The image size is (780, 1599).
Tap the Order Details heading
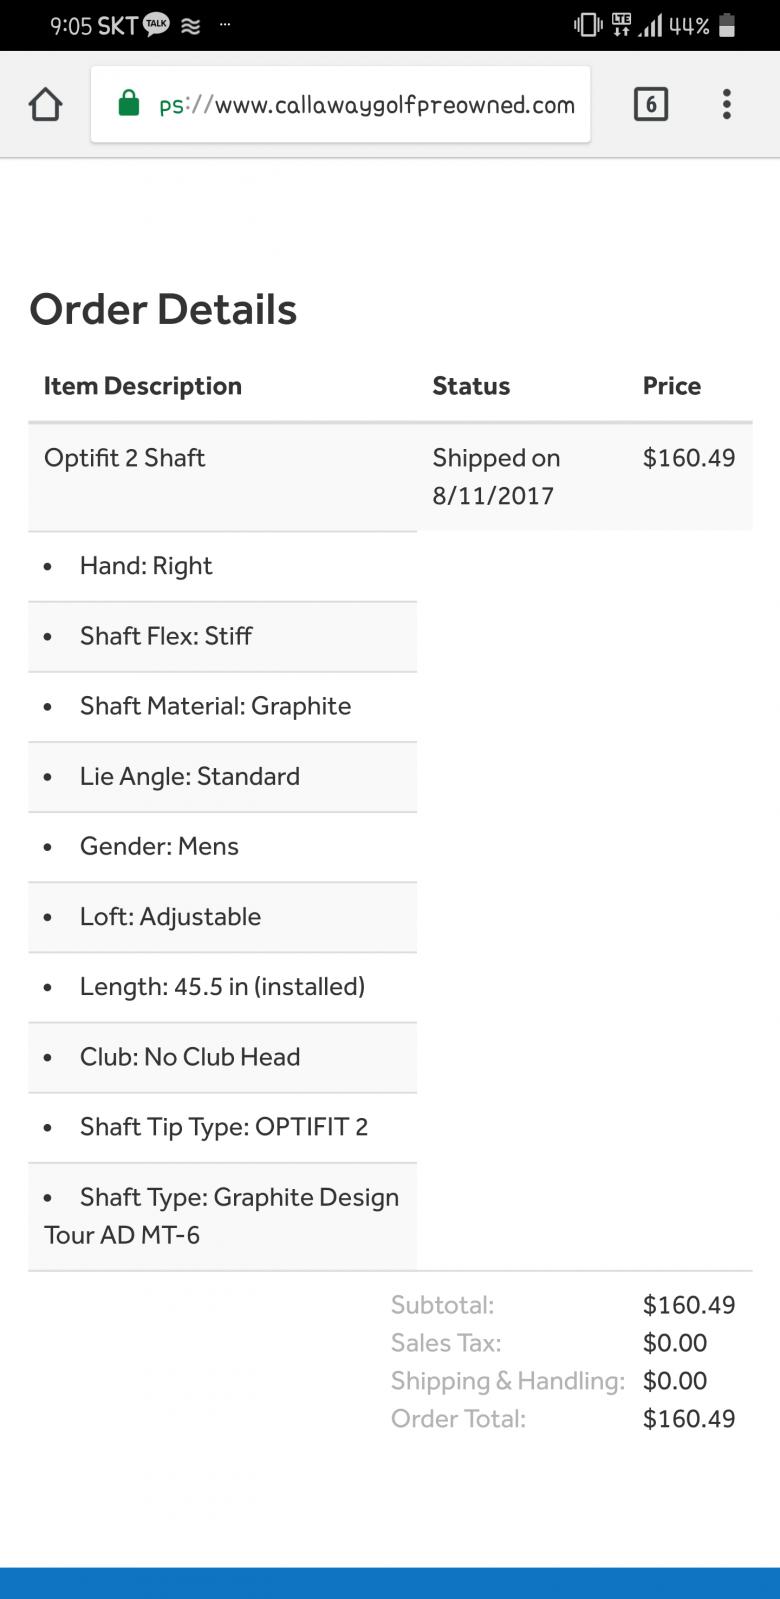[163, 309]
